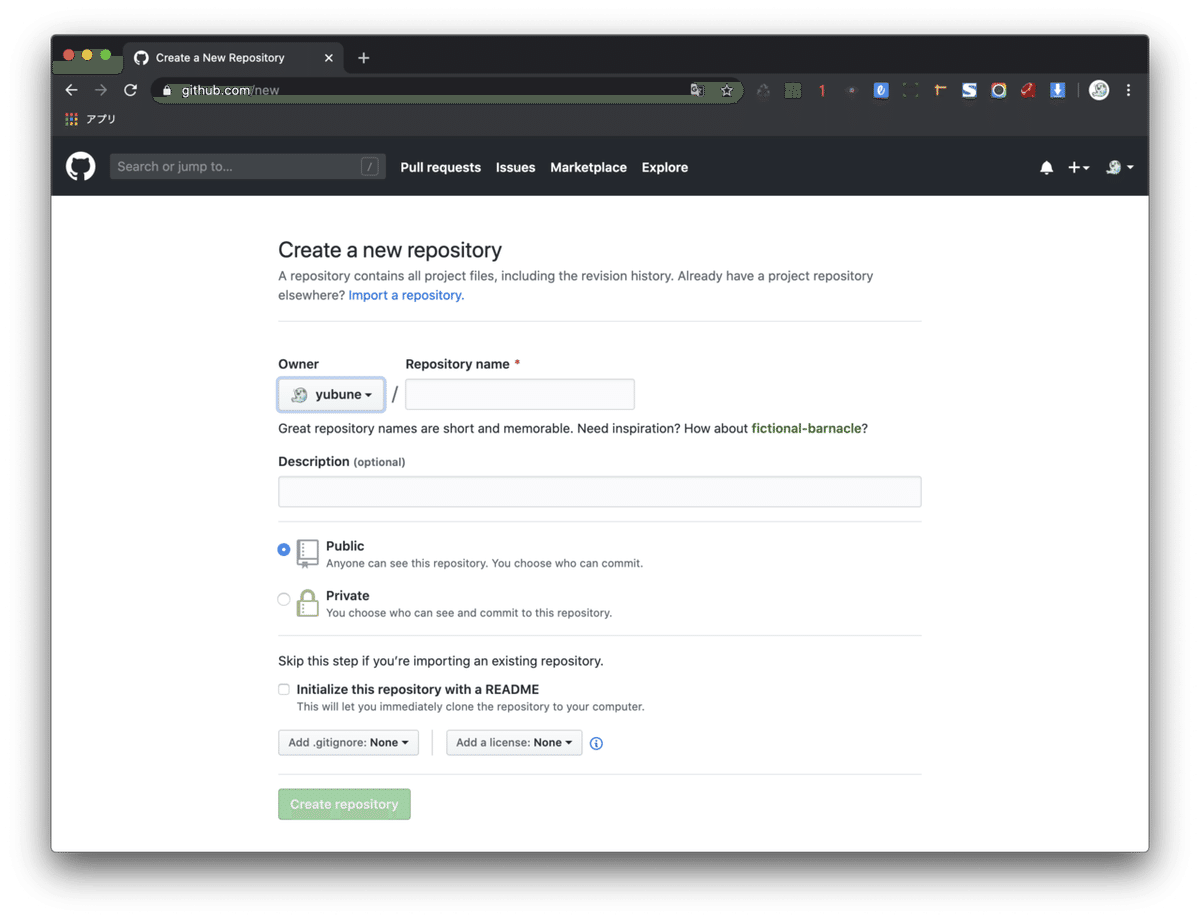Expand the Add .gitignore dropdown
This screenshot has height=920, width=1200.
coord(348,742)
